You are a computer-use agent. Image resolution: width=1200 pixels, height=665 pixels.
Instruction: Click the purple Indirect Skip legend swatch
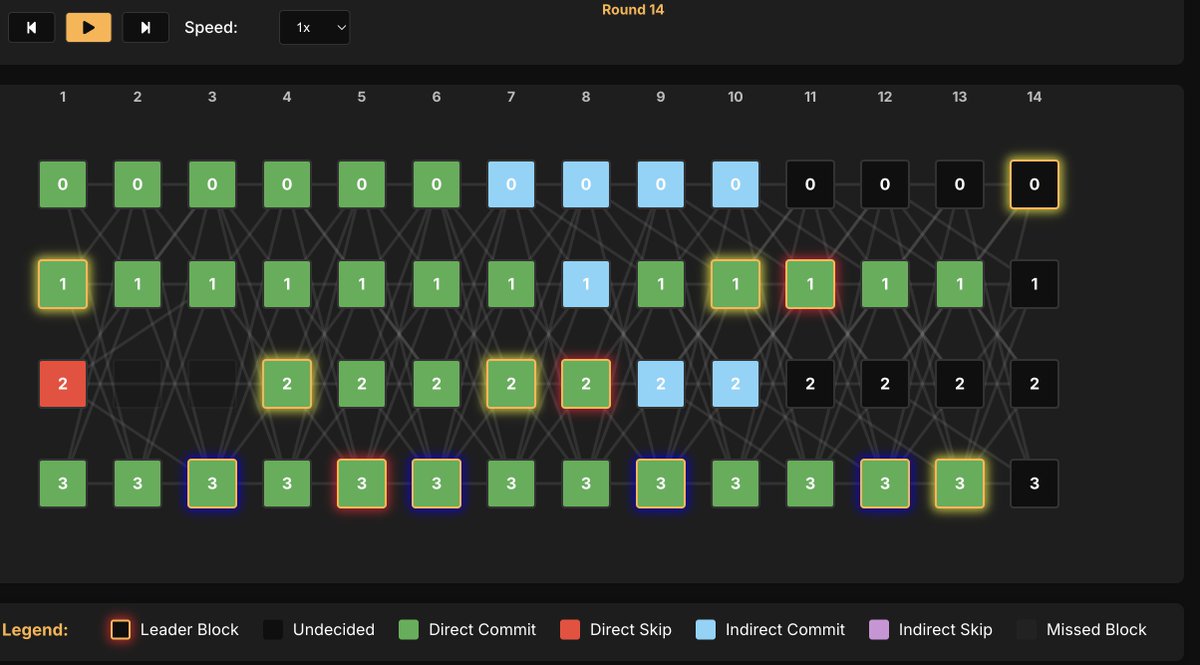coord(879,630)
